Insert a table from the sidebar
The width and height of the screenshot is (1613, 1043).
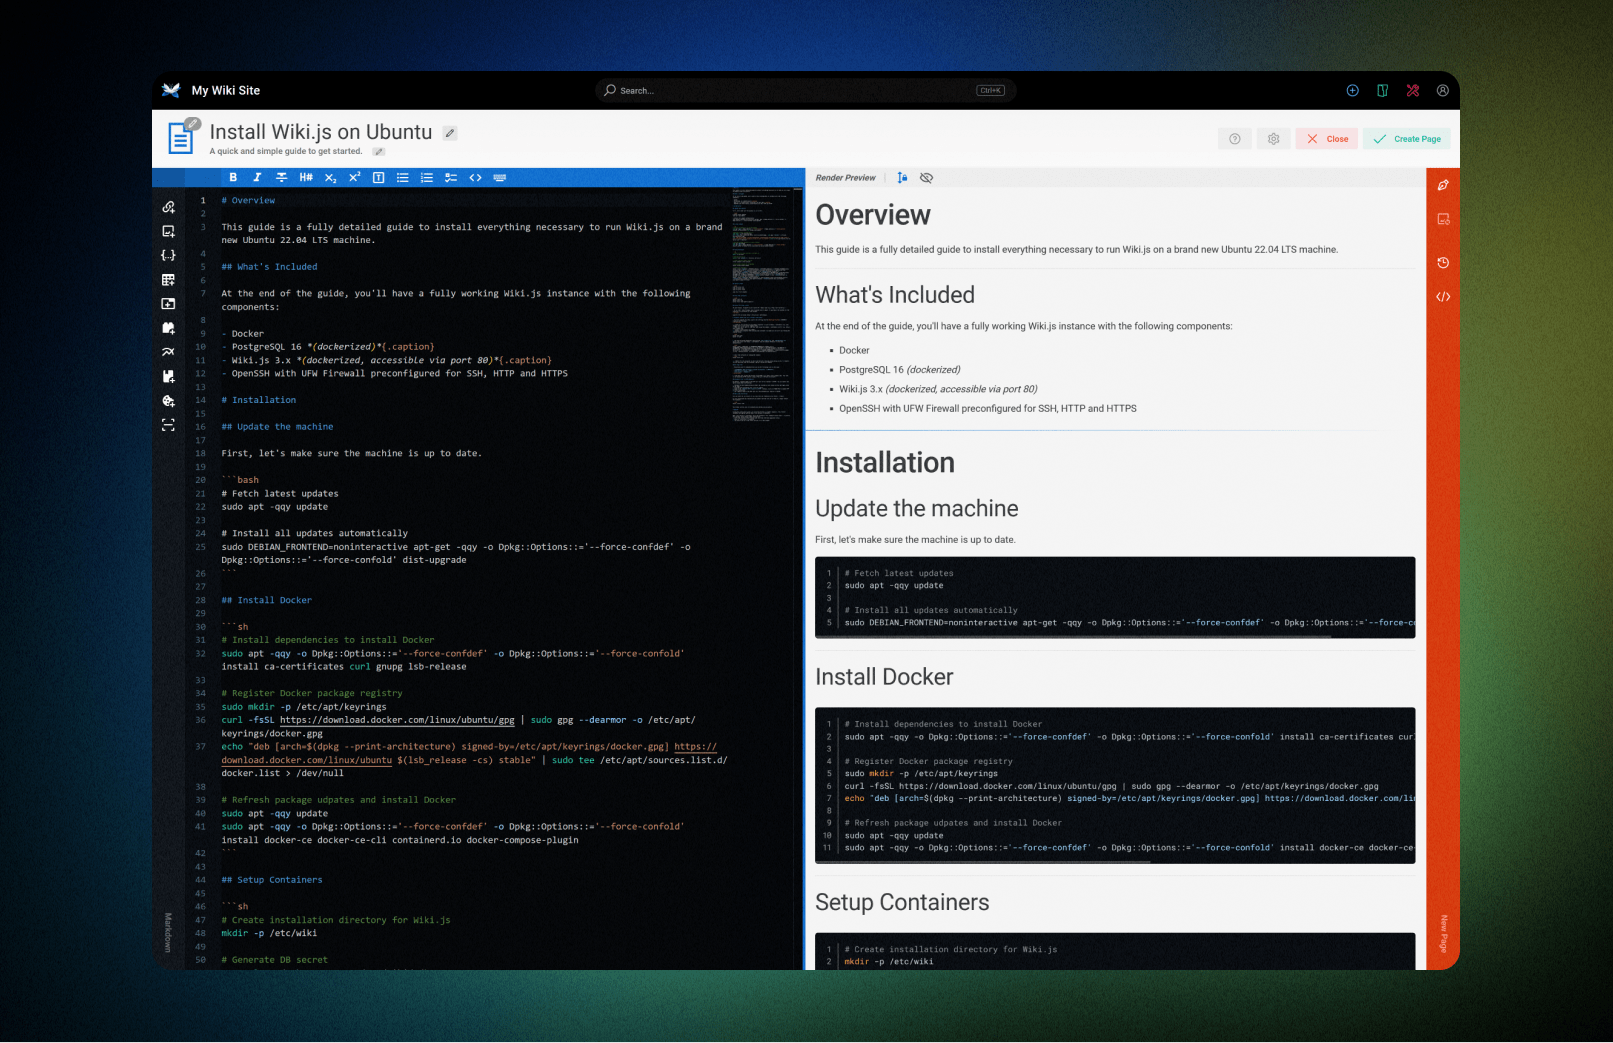click(x=168, y=280)
